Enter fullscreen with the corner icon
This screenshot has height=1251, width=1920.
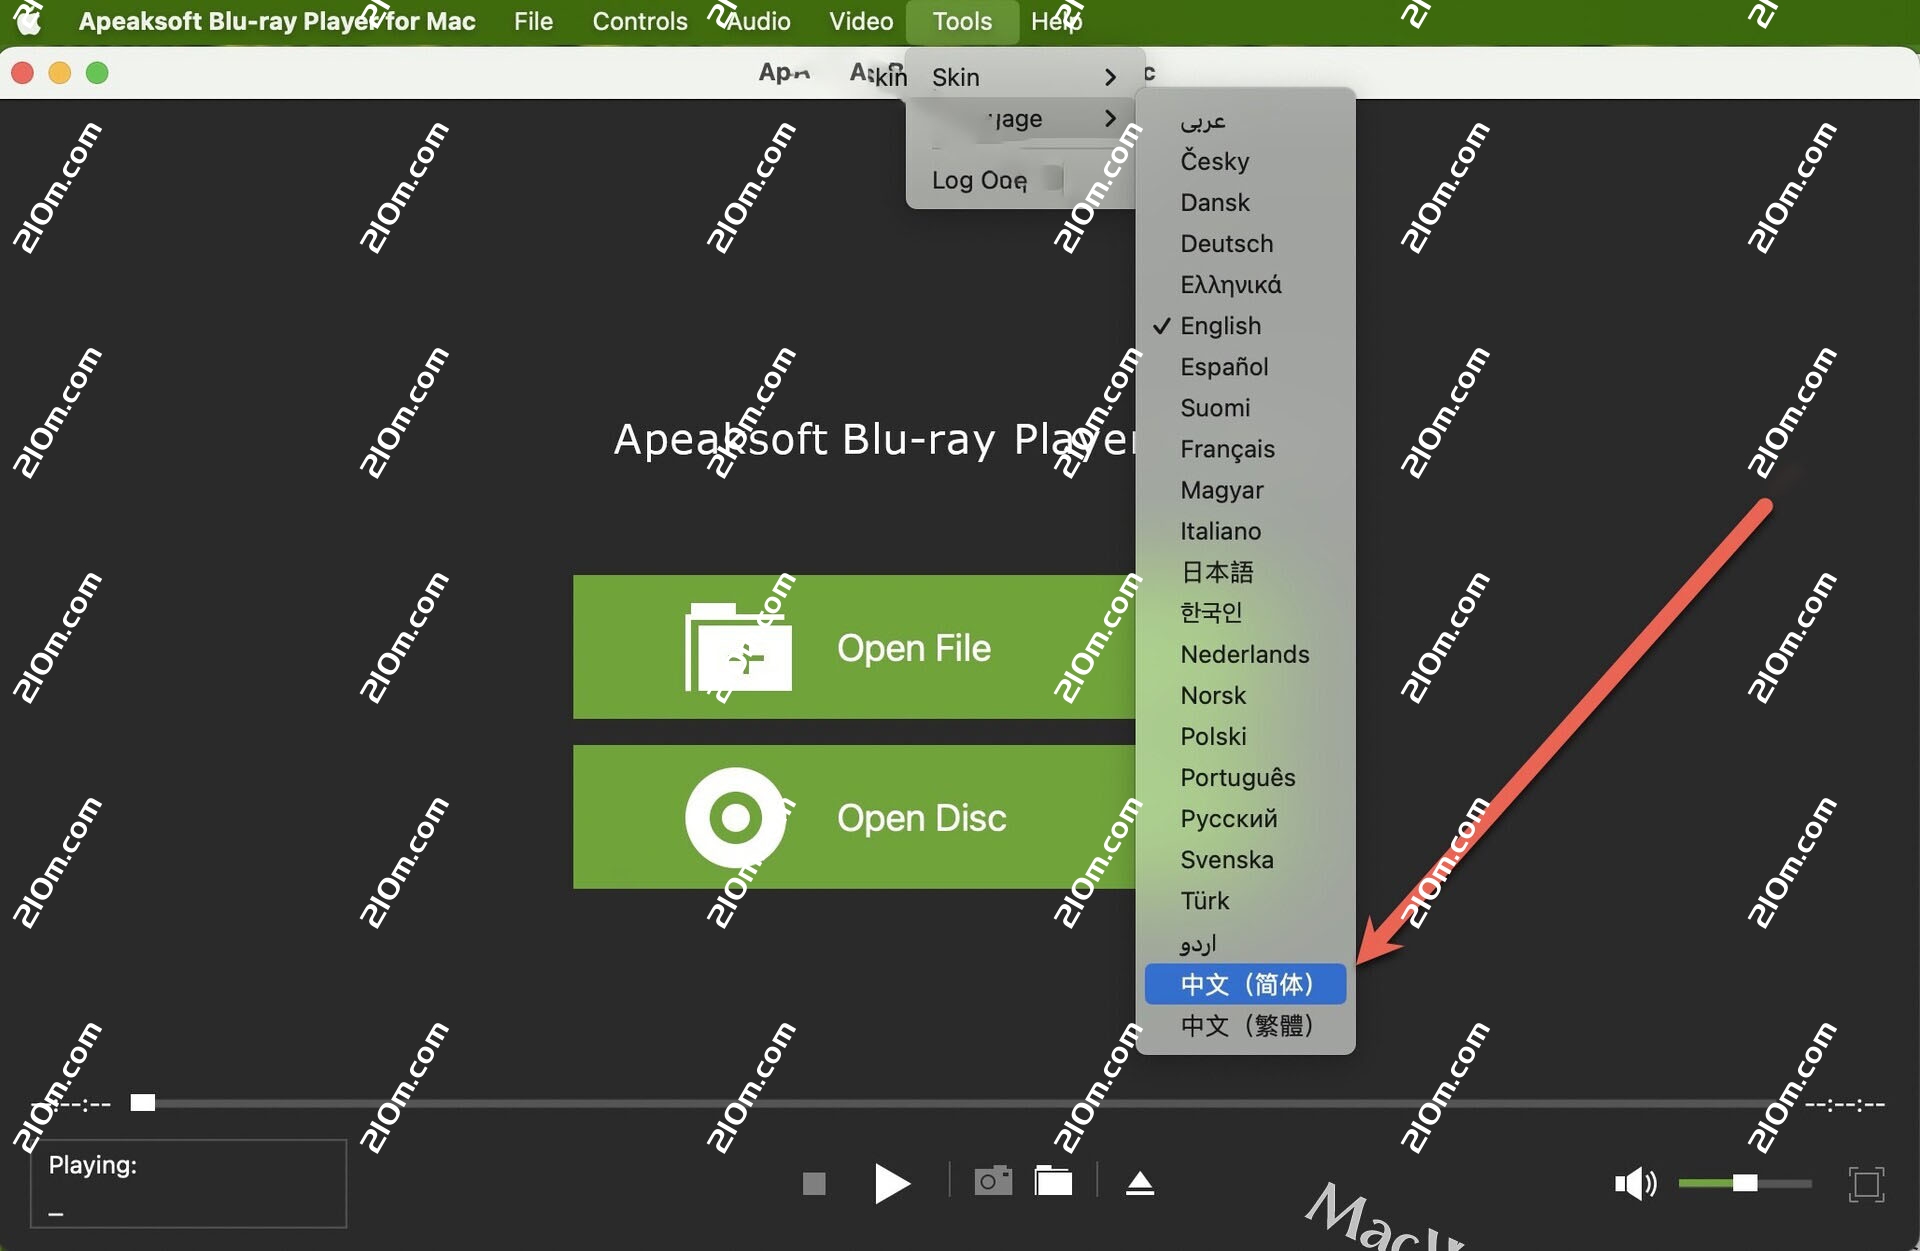pos(1866,1184)
